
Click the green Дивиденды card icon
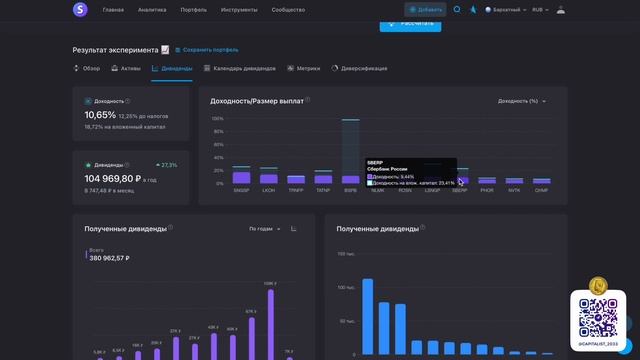coord(88,165)
